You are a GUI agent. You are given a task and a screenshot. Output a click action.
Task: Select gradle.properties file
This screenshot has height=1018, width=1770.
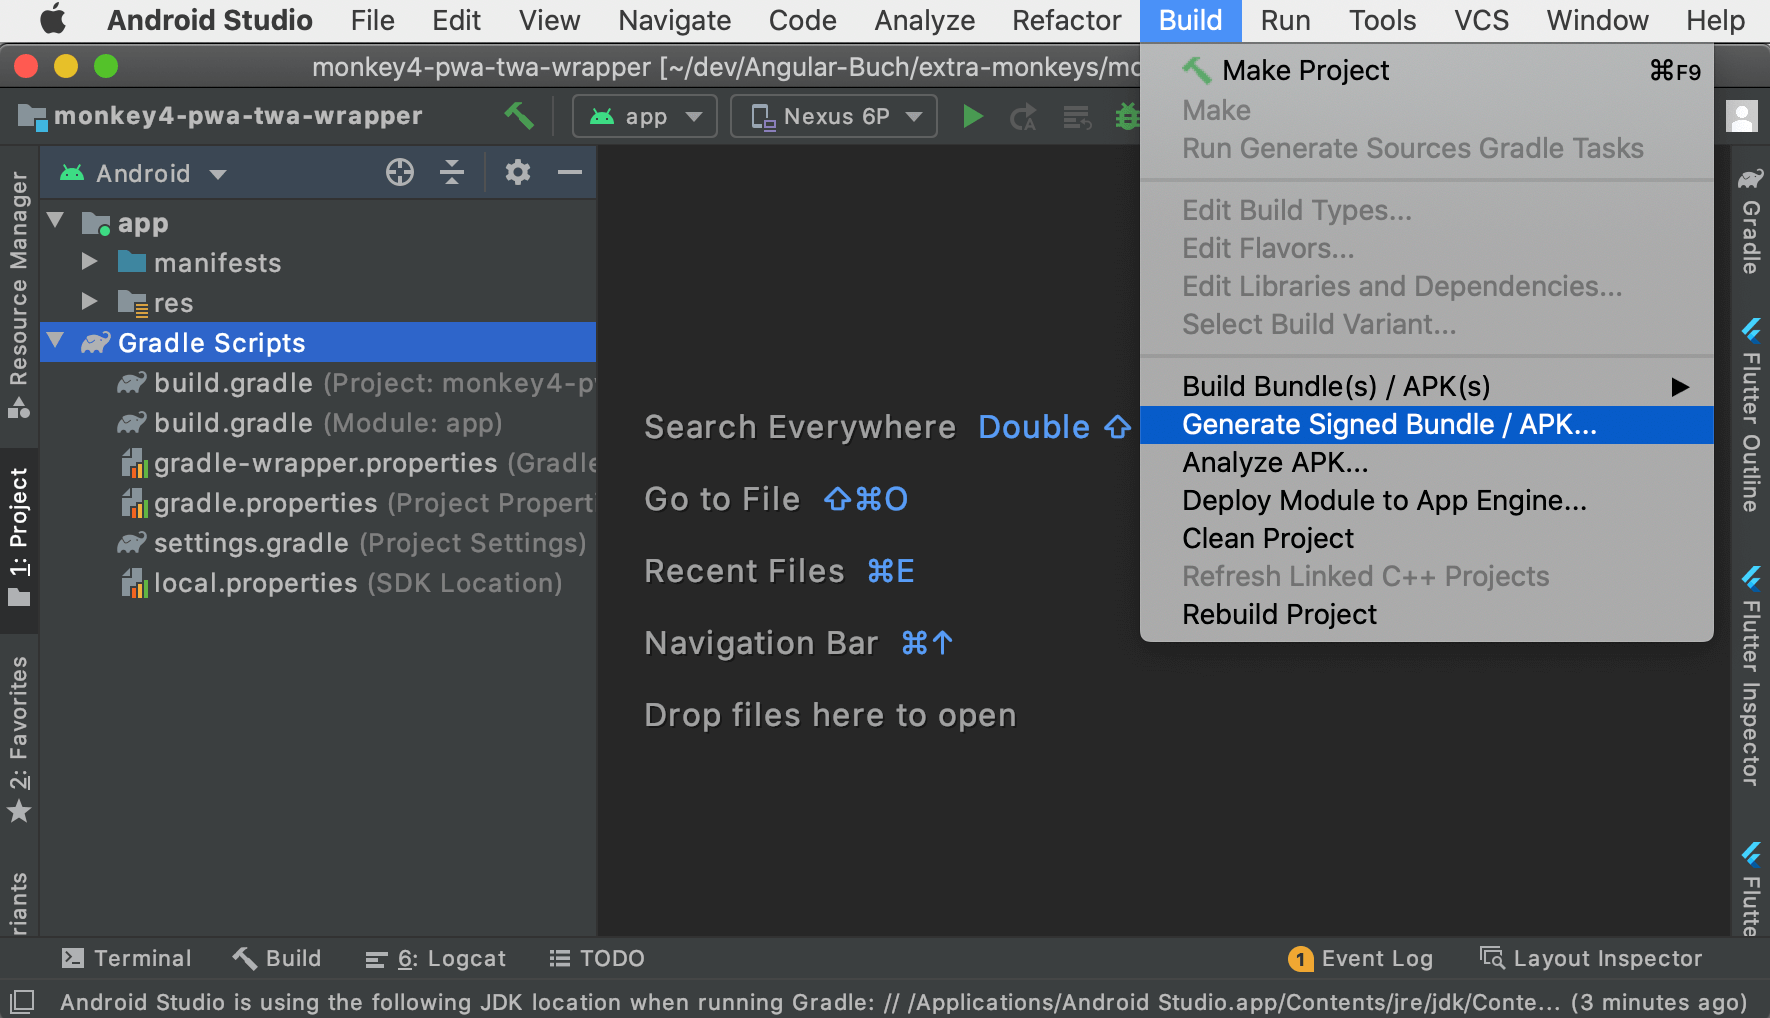tap(318, 503)
